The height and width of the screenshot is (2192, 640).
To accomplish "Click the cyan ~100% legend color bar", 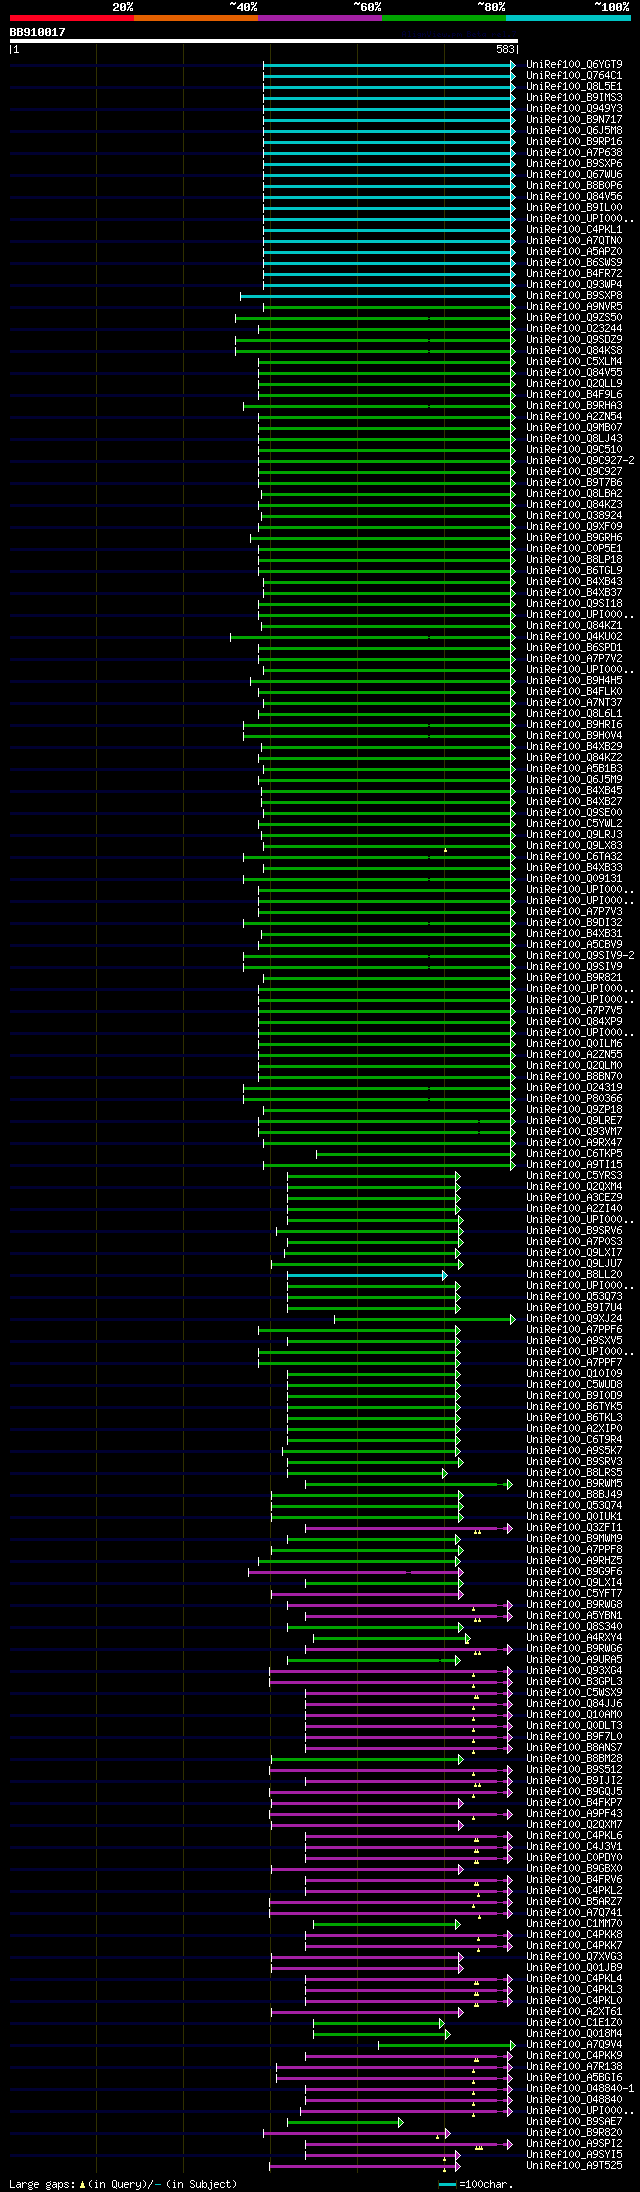I will tap(568, 18).
